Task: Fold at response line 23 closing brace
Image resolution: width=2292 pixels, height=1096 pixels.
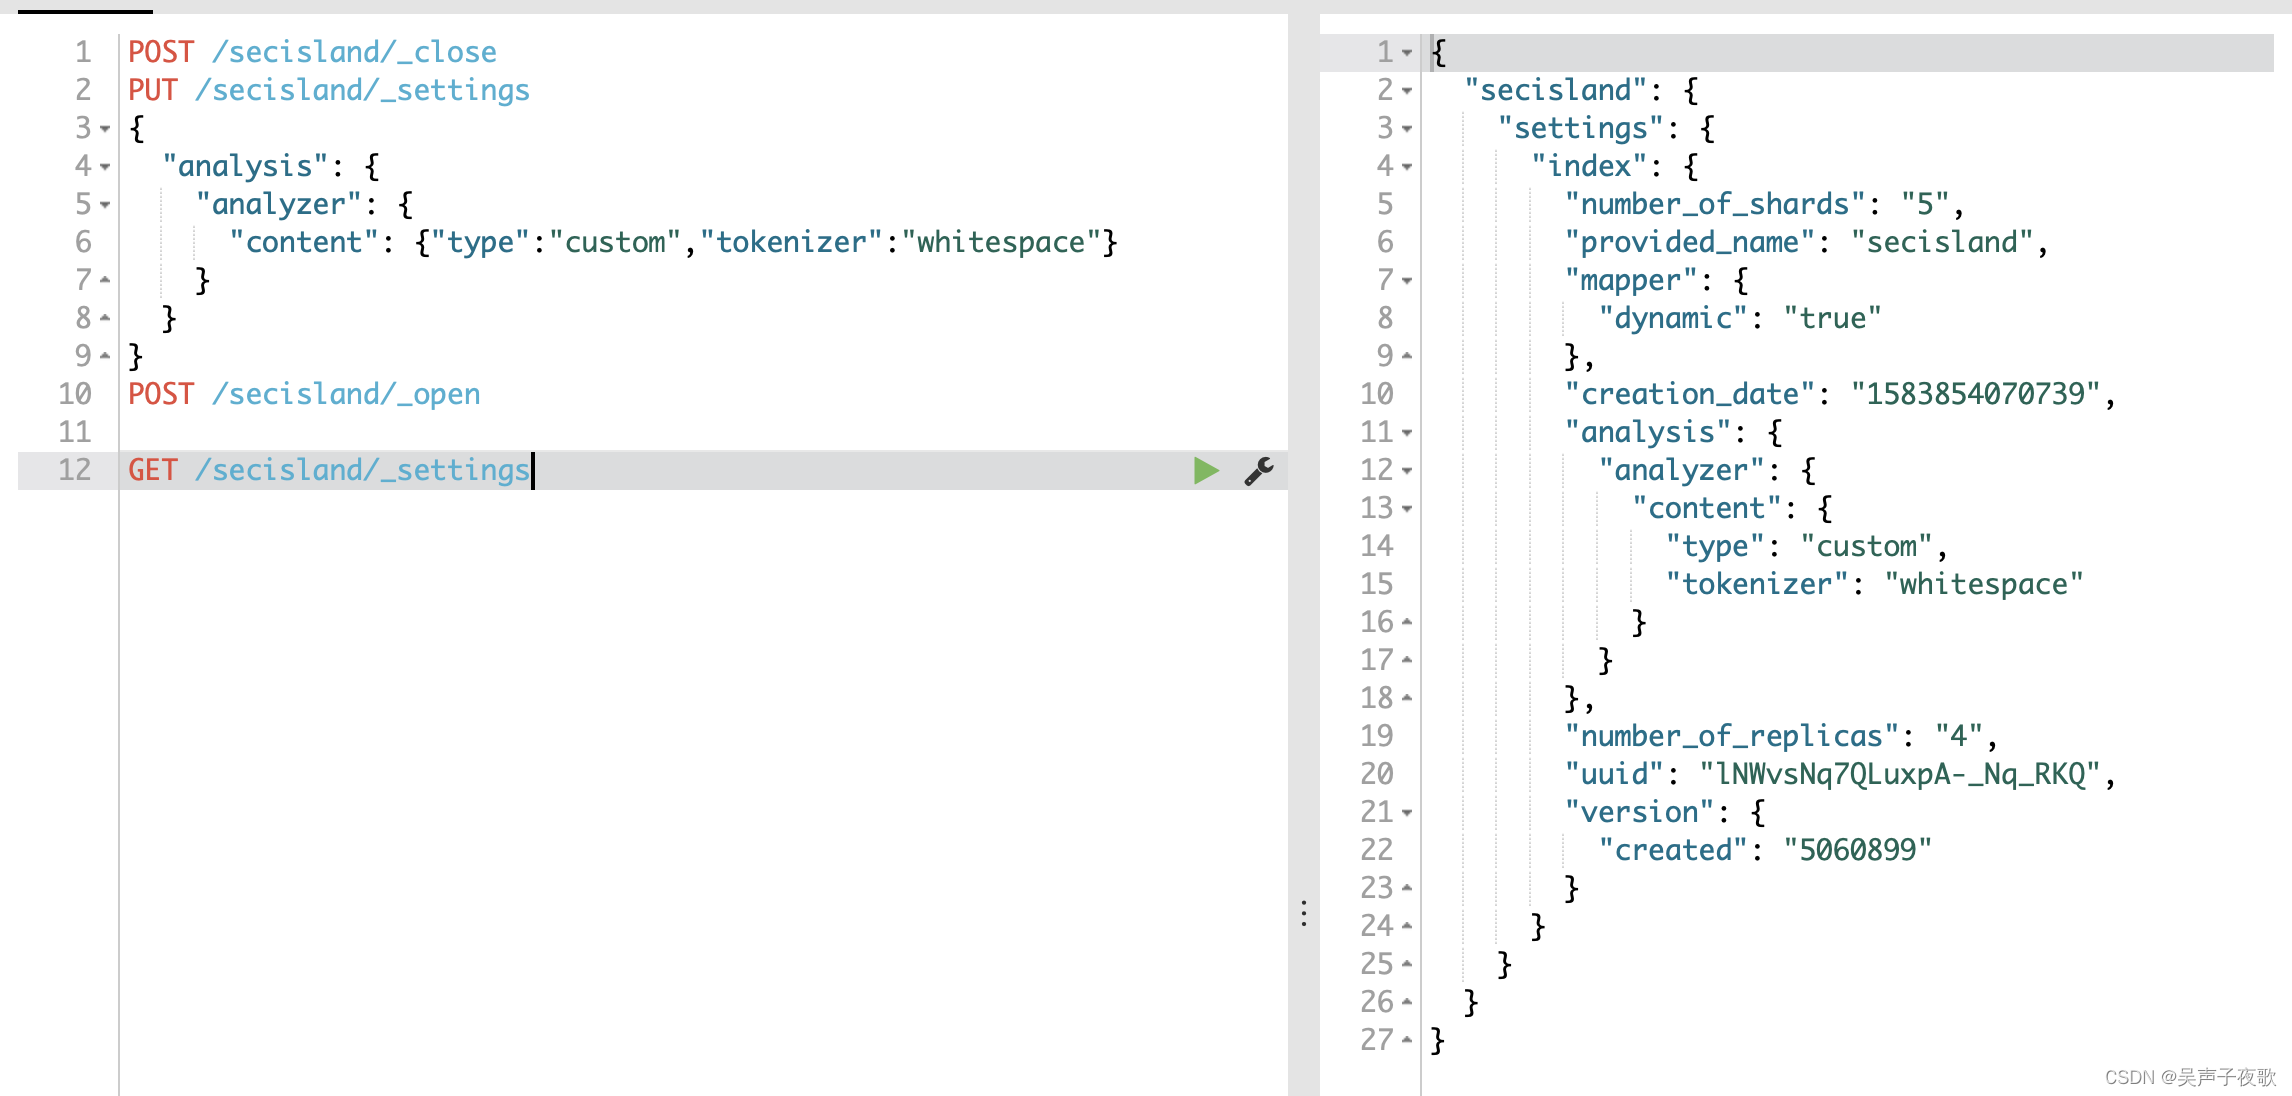Action: [x=1407, y=888]
